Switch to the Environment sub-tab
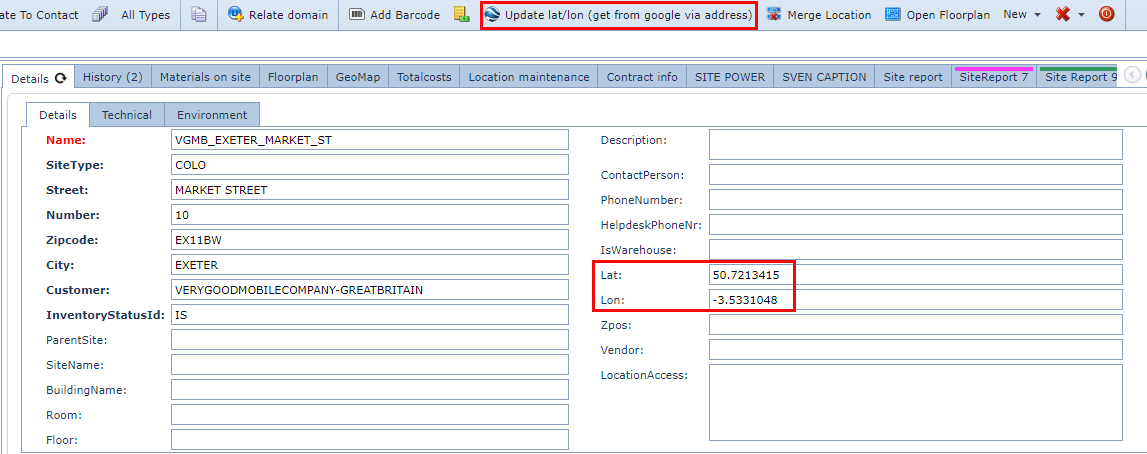The height and width of the screenshot is (454, 1147). 212,115
